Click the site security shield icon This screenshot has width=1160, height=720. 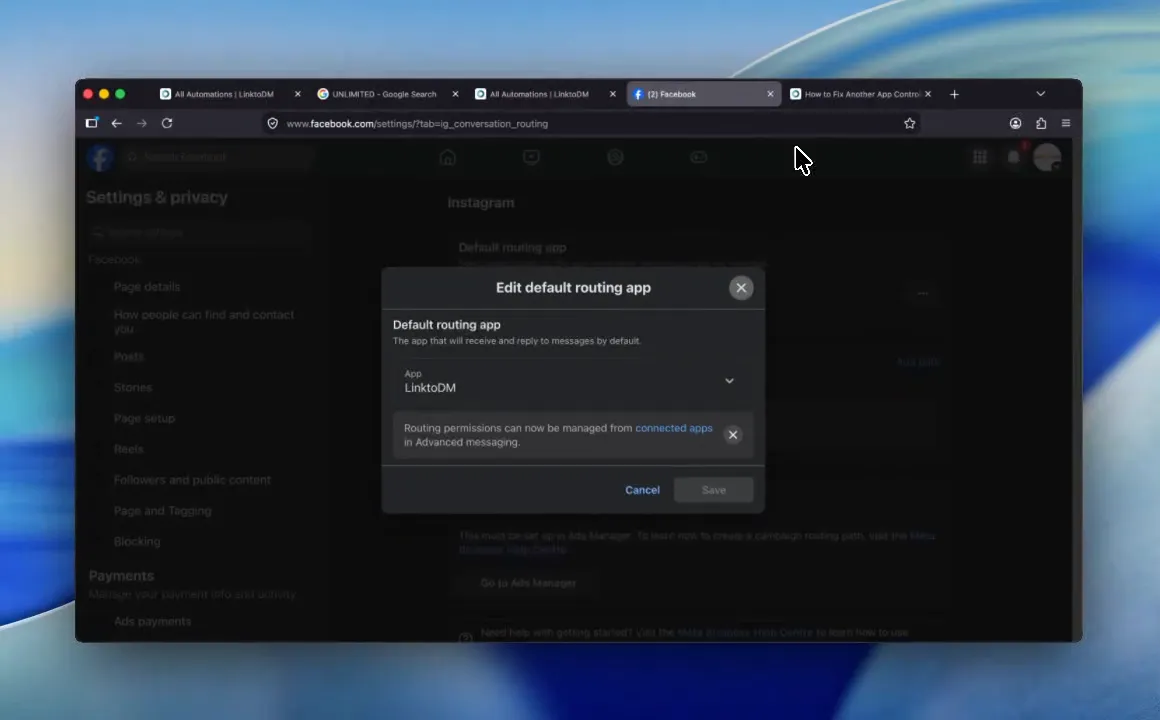272,124
